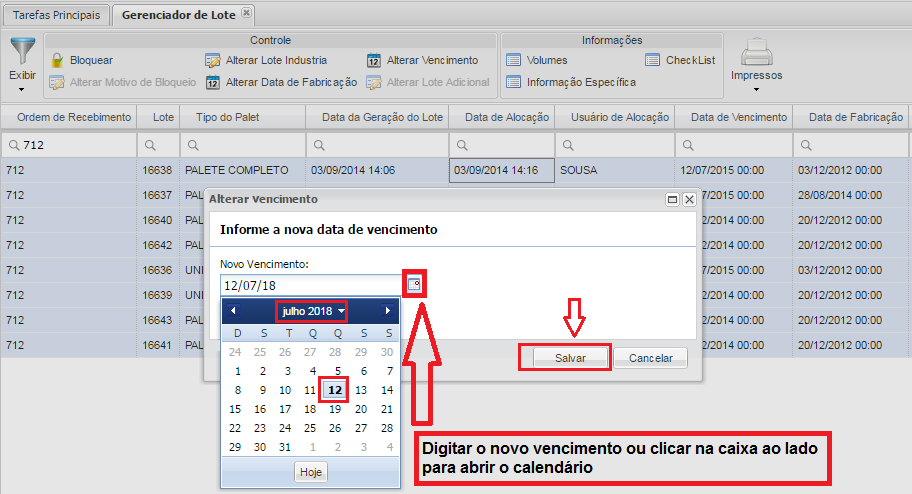Viewport: 912px width, 494px height.
Task: Close the Gerenciador de Lote tab
Action: pyautogui.click(x=247, y=12)
